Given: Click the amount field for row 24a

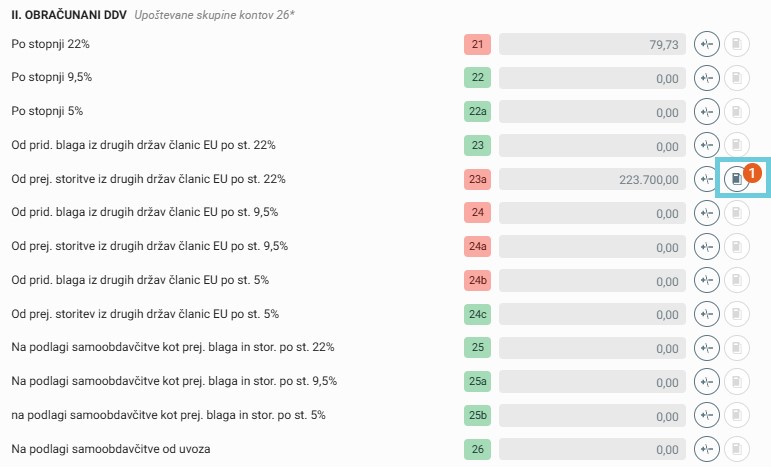Looking at the screenshot, I should tap(592, 247).
